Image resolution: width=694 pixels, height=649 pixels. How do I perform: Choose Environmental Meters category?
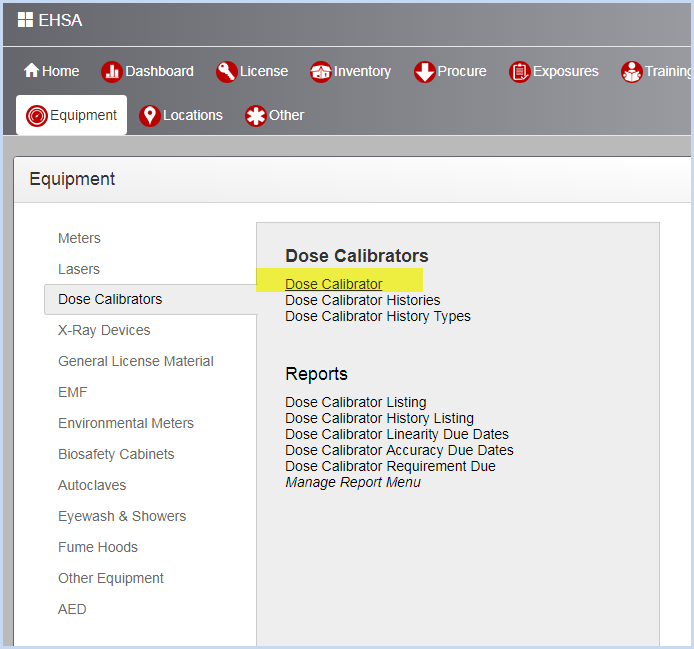pos(126,423)
